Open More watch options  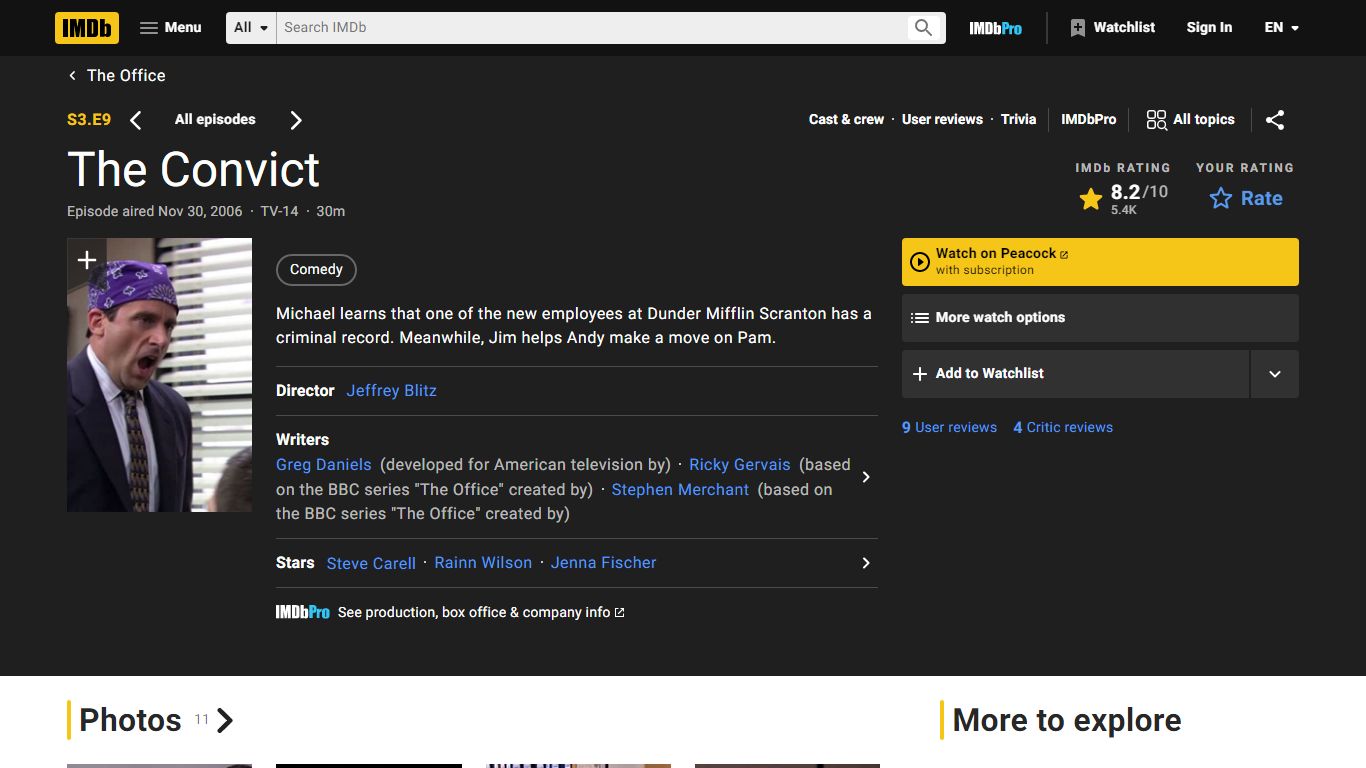(x=1100, y=318)
